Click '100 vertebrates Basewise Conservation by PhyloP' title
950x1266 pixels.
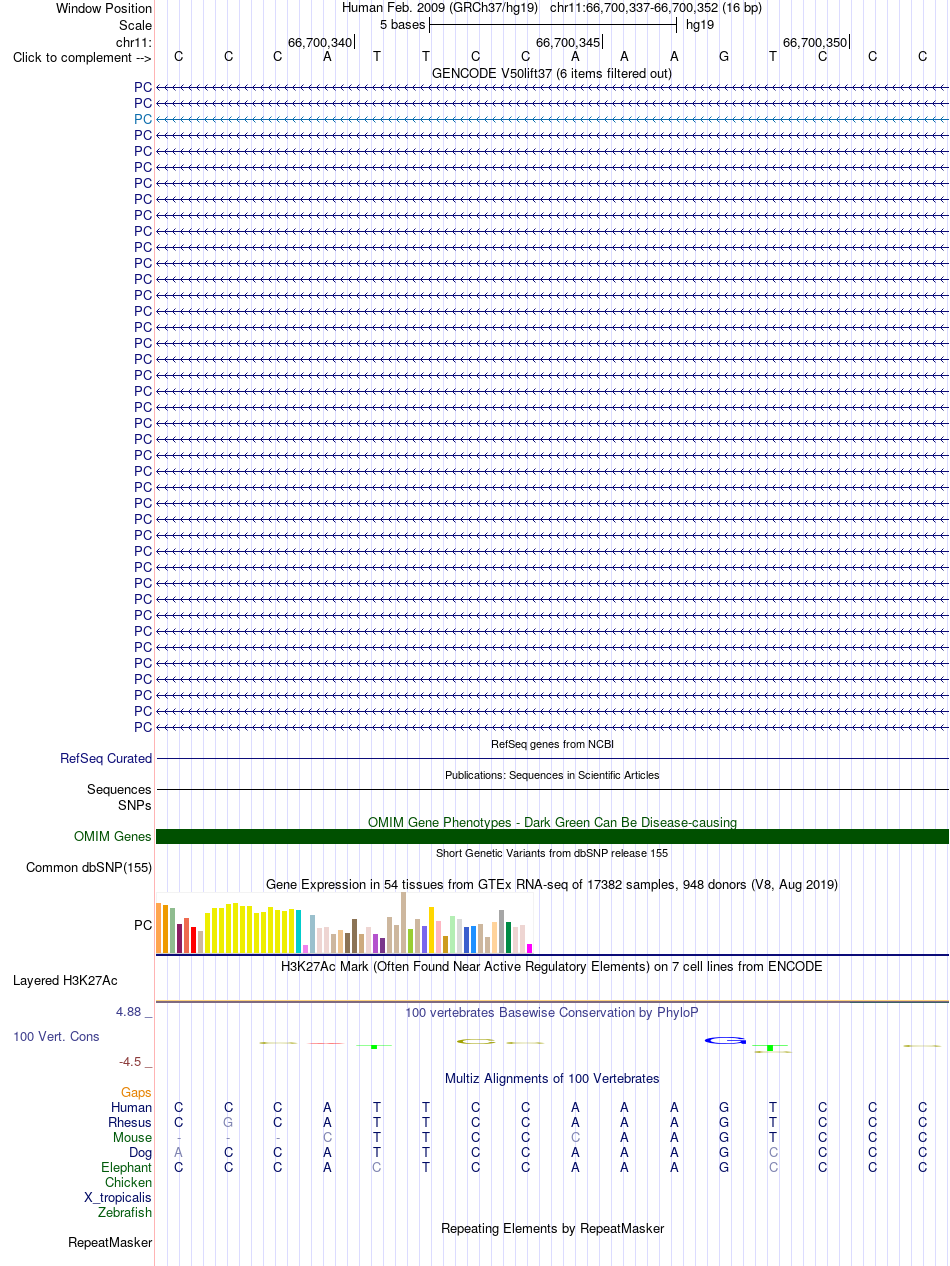point(552,1013)
